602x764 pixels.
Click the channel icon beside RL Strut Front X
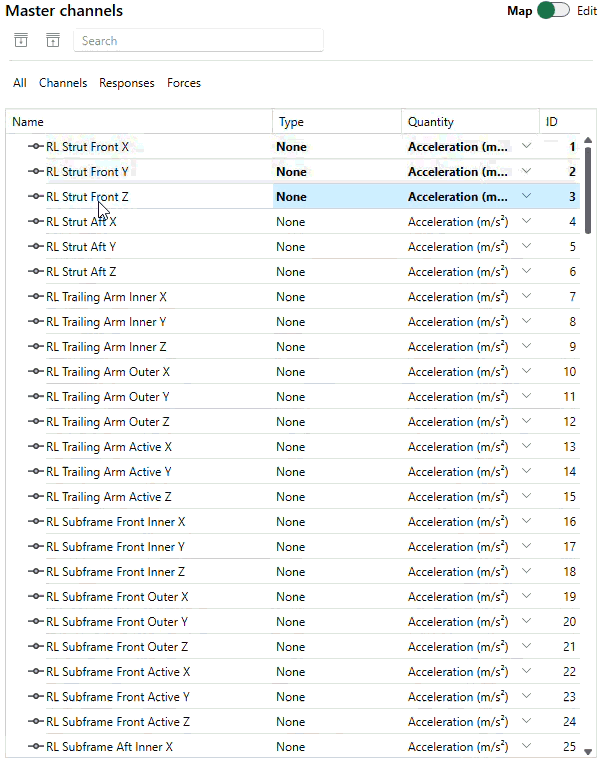pos(35,147)
